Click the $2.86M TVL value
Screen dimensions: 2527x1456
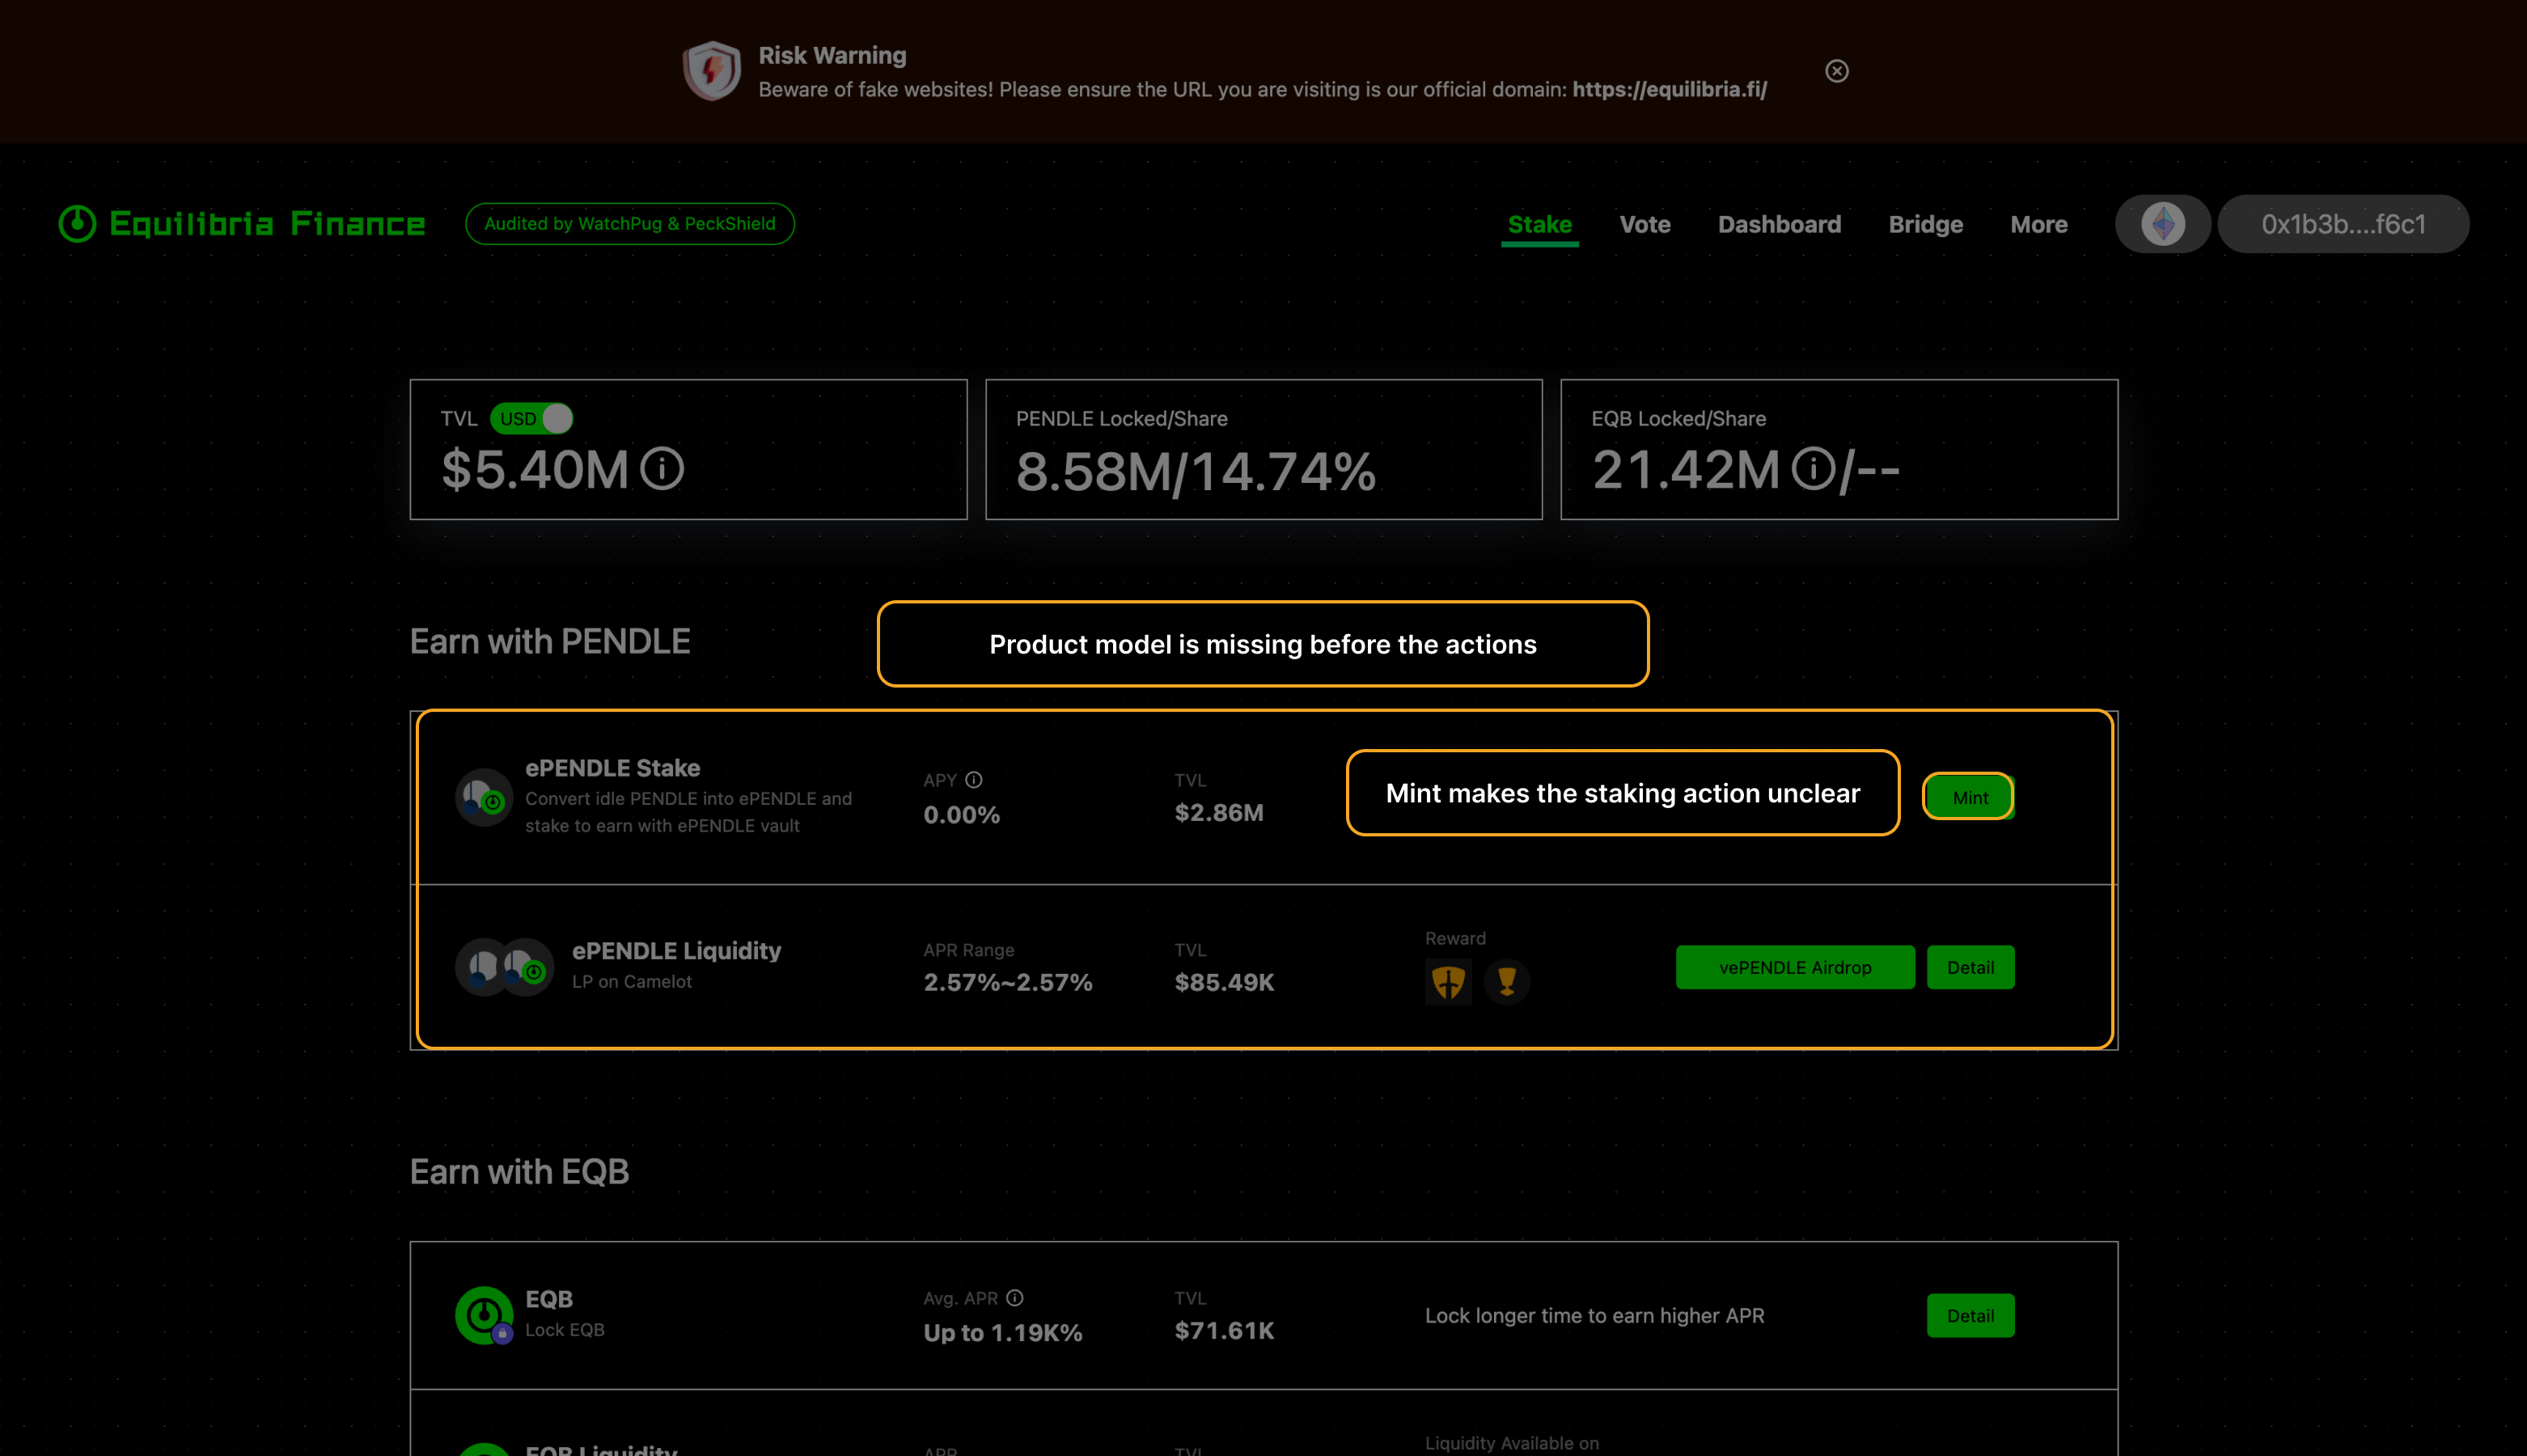click(x=1219, y=813)
